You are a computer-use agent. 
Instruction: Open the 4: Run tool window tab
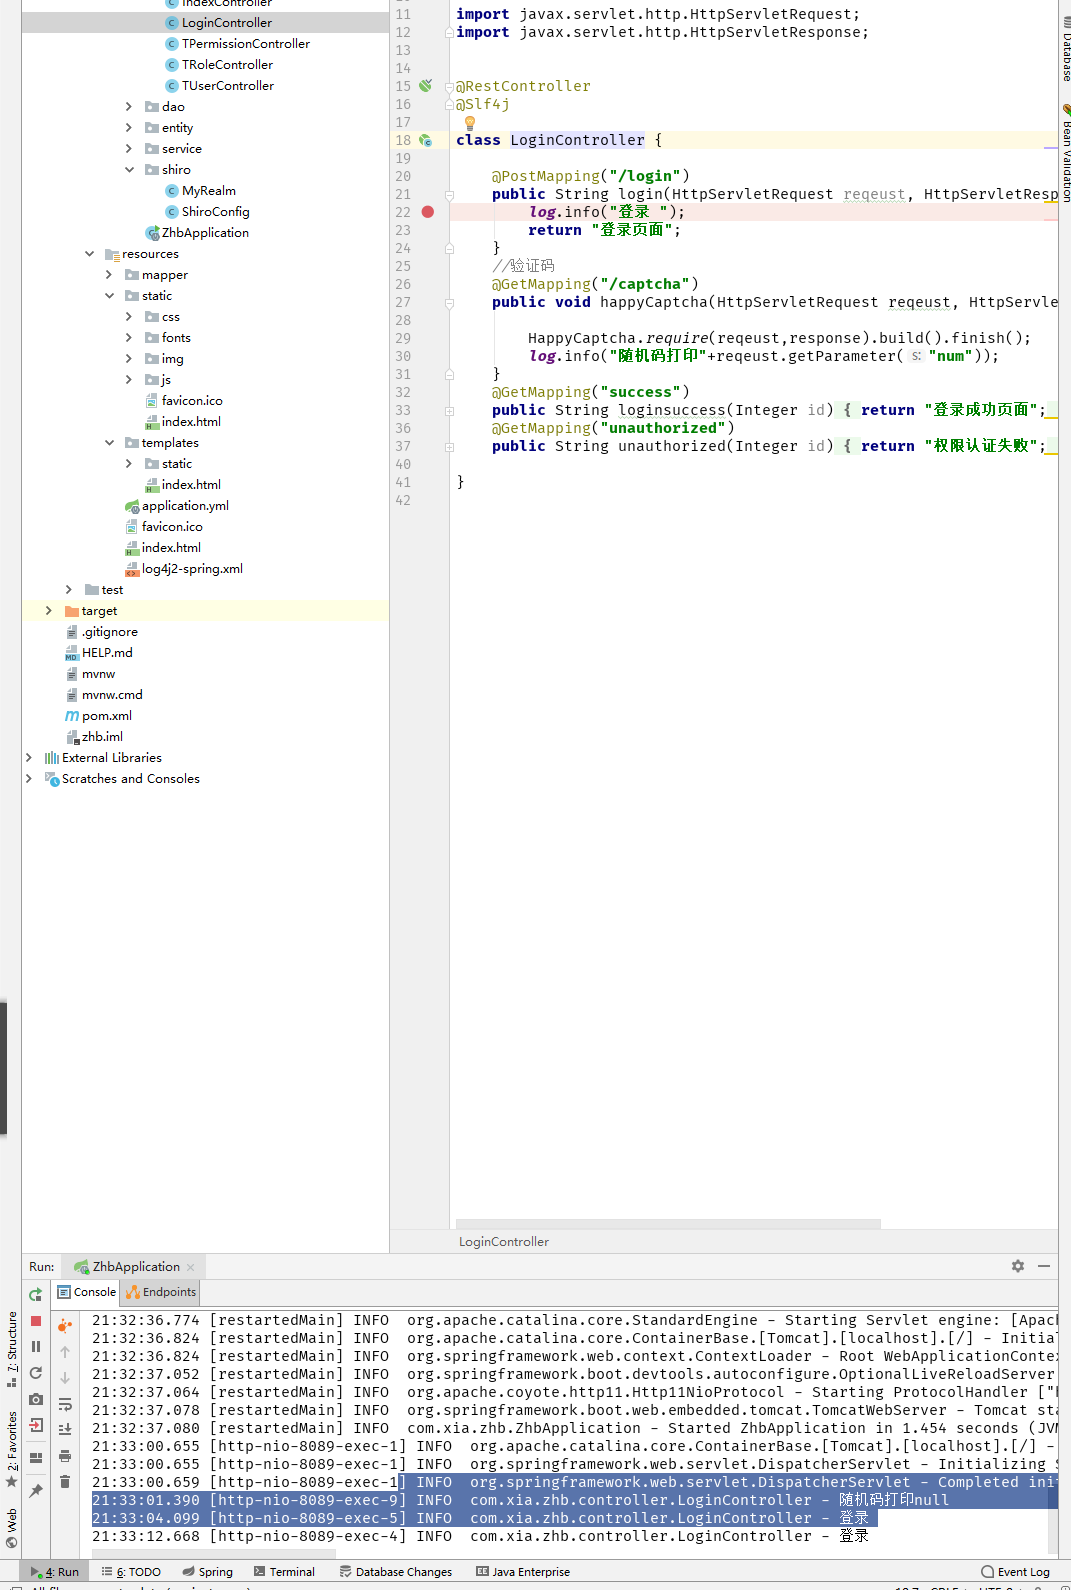55,1572
